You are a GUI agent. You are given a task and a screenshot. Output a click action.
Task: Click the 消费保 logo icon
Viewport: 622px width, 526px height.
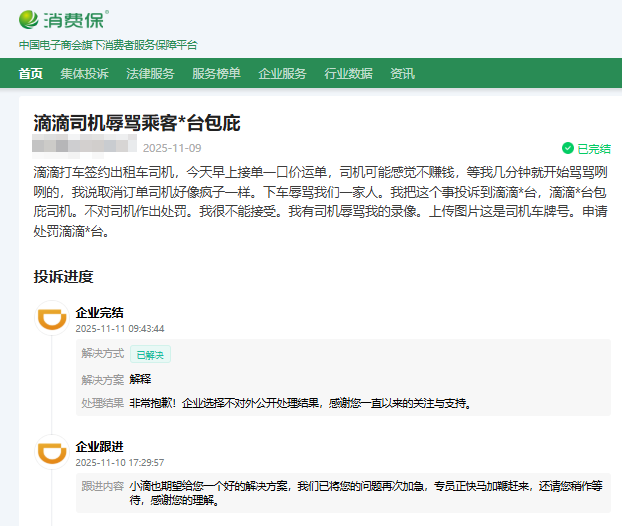point(31,19)
